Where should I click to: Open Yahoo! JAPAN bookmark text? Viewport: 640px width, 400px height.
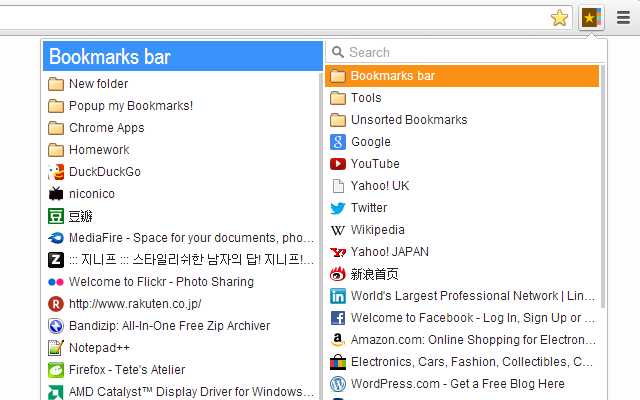pyautogui.click(x=390, y=252)
